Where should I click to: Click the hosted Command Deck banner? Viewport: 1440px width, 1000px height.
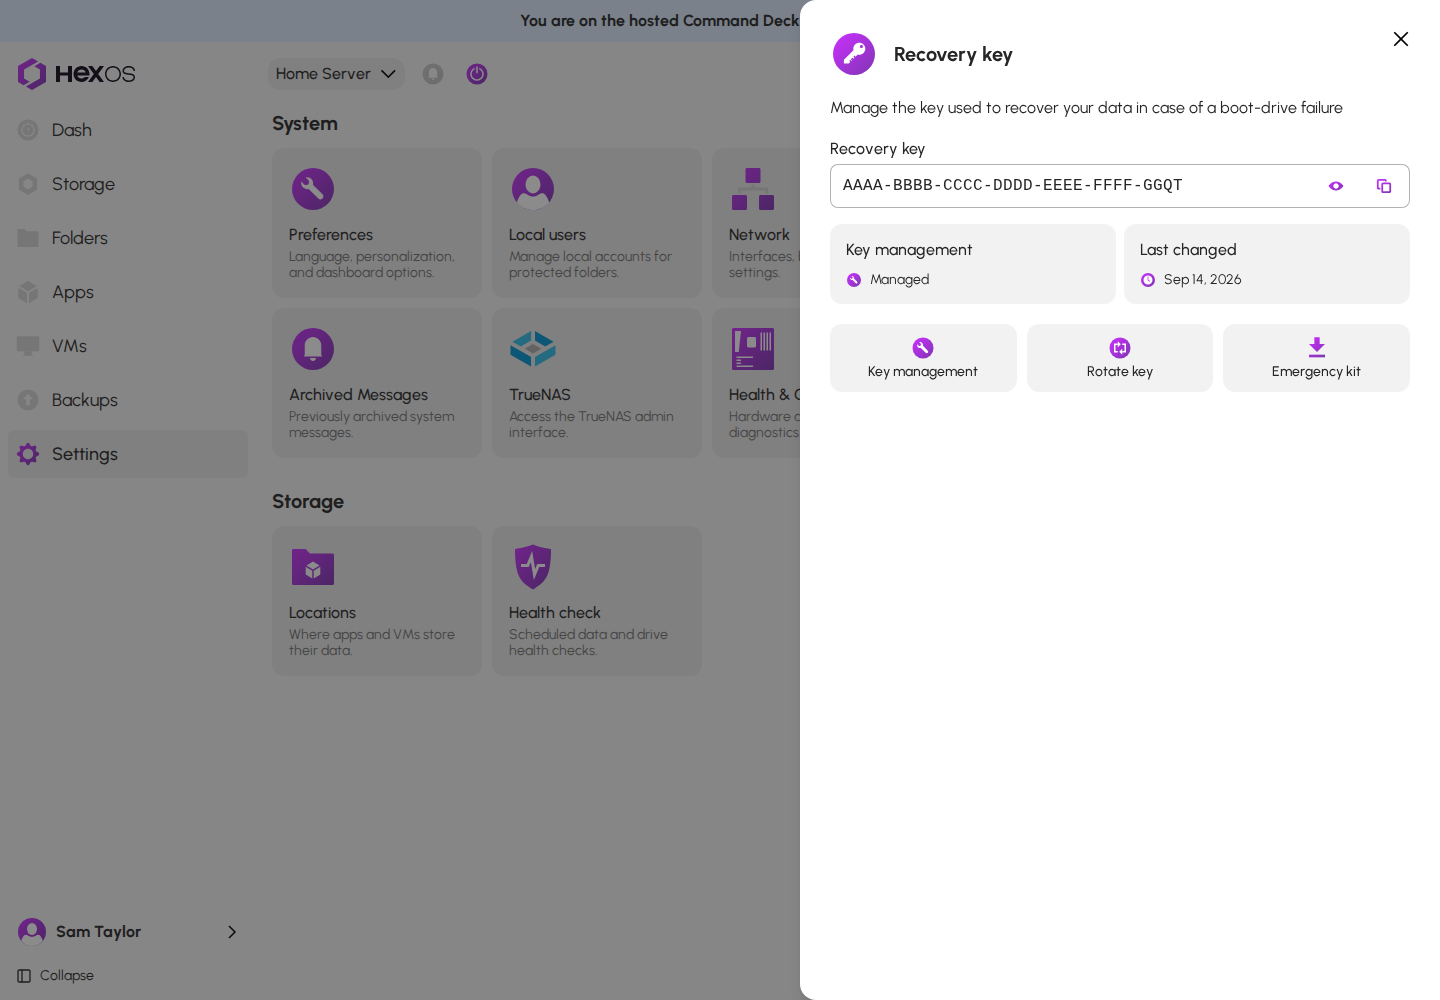coord(400,20)
